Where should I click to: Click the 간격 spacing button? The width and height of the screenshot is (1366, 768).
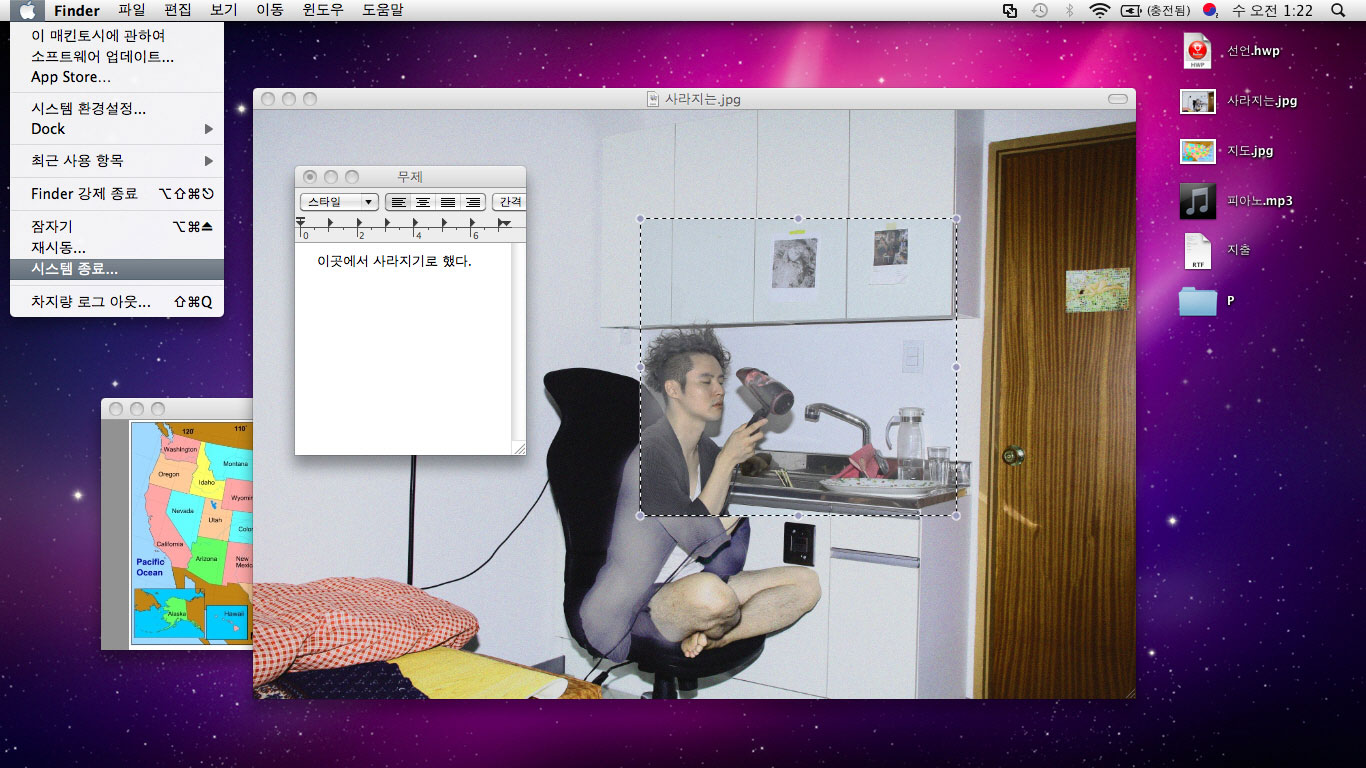[x=509, y=202]
